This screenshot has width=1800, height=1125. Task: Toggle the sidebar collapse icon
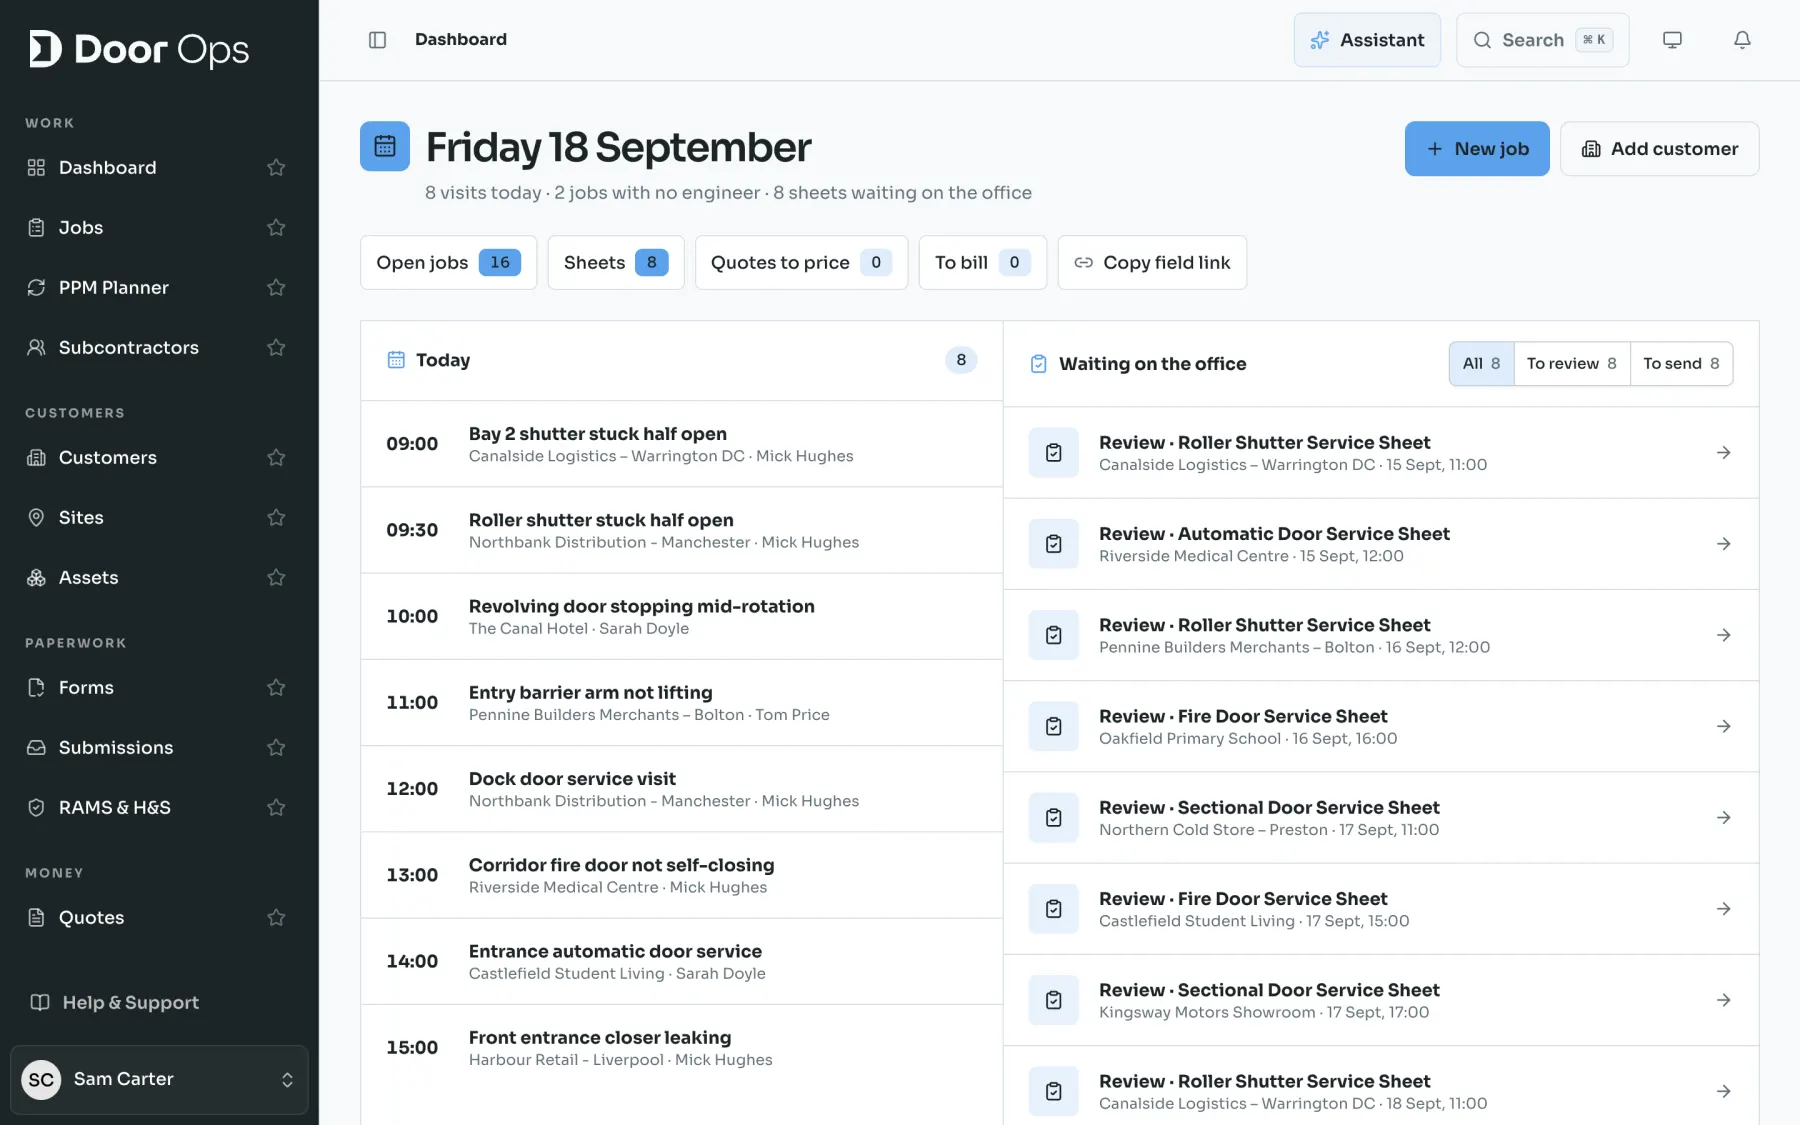click(x=377, y=40)
